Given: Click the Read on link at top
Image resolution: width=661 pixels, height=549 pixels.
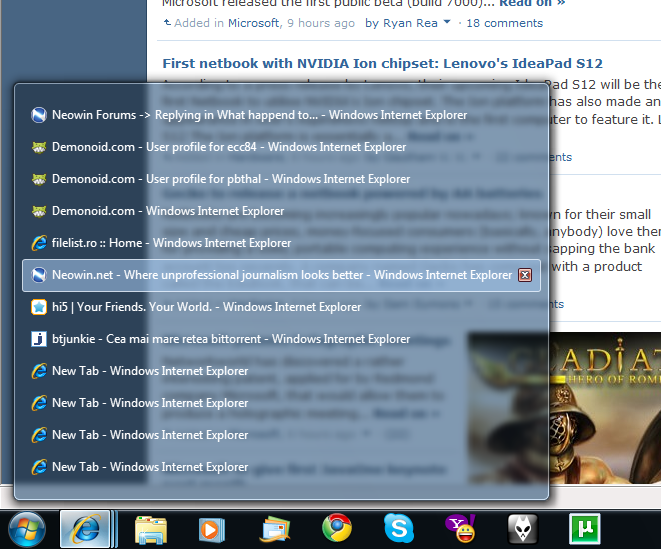Looking at the screenshot, I should (x=532, y=3).
